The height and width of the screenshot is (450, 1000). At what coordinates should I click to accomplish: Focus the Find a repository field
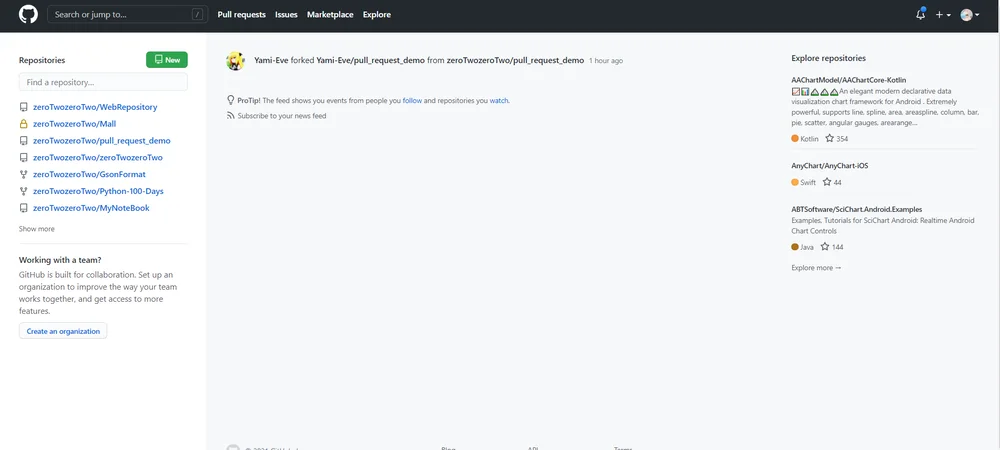103,82
